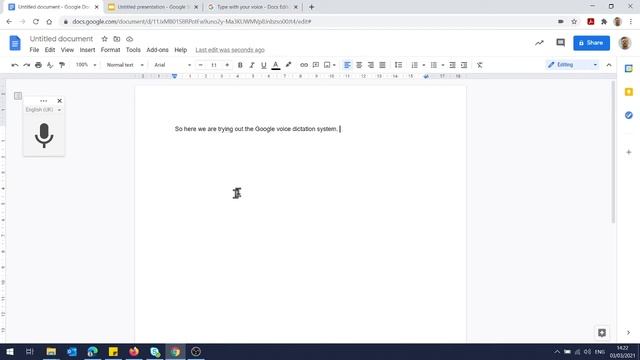Image resolution: width=640 pixels, height=360 pixels.
Task: Open the Arial font dropdown
Action: [172, 65]
